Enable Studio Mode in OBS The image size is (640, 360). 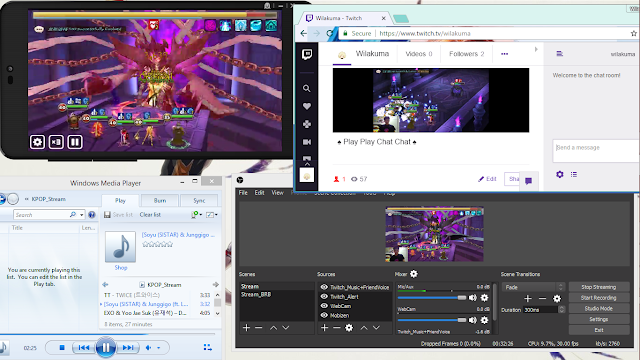pos(599,309)
